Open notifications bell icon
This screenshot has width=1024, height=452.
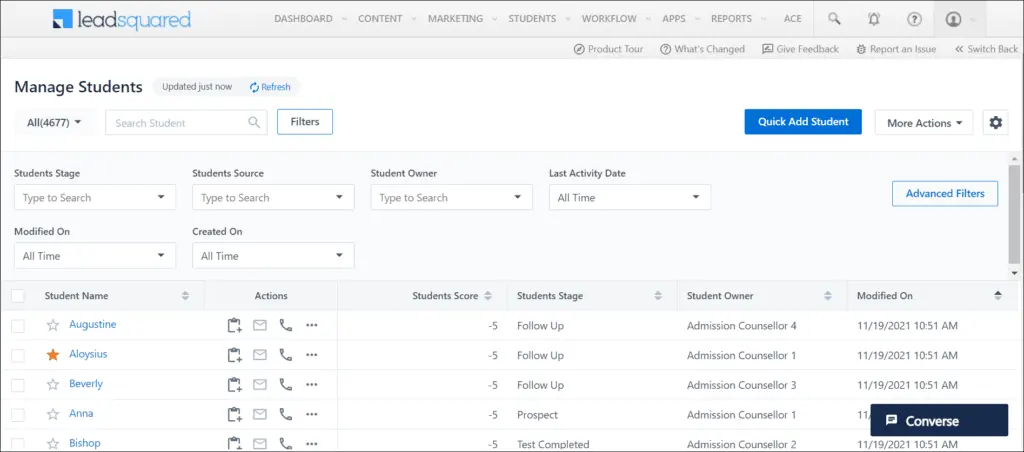click(x=874, y=19)
